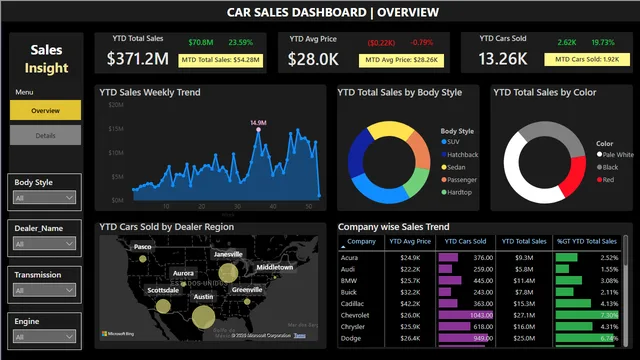
Task: Expand the Engine dropdown filter
Action: pyautogui.click(x=44, y=337)
